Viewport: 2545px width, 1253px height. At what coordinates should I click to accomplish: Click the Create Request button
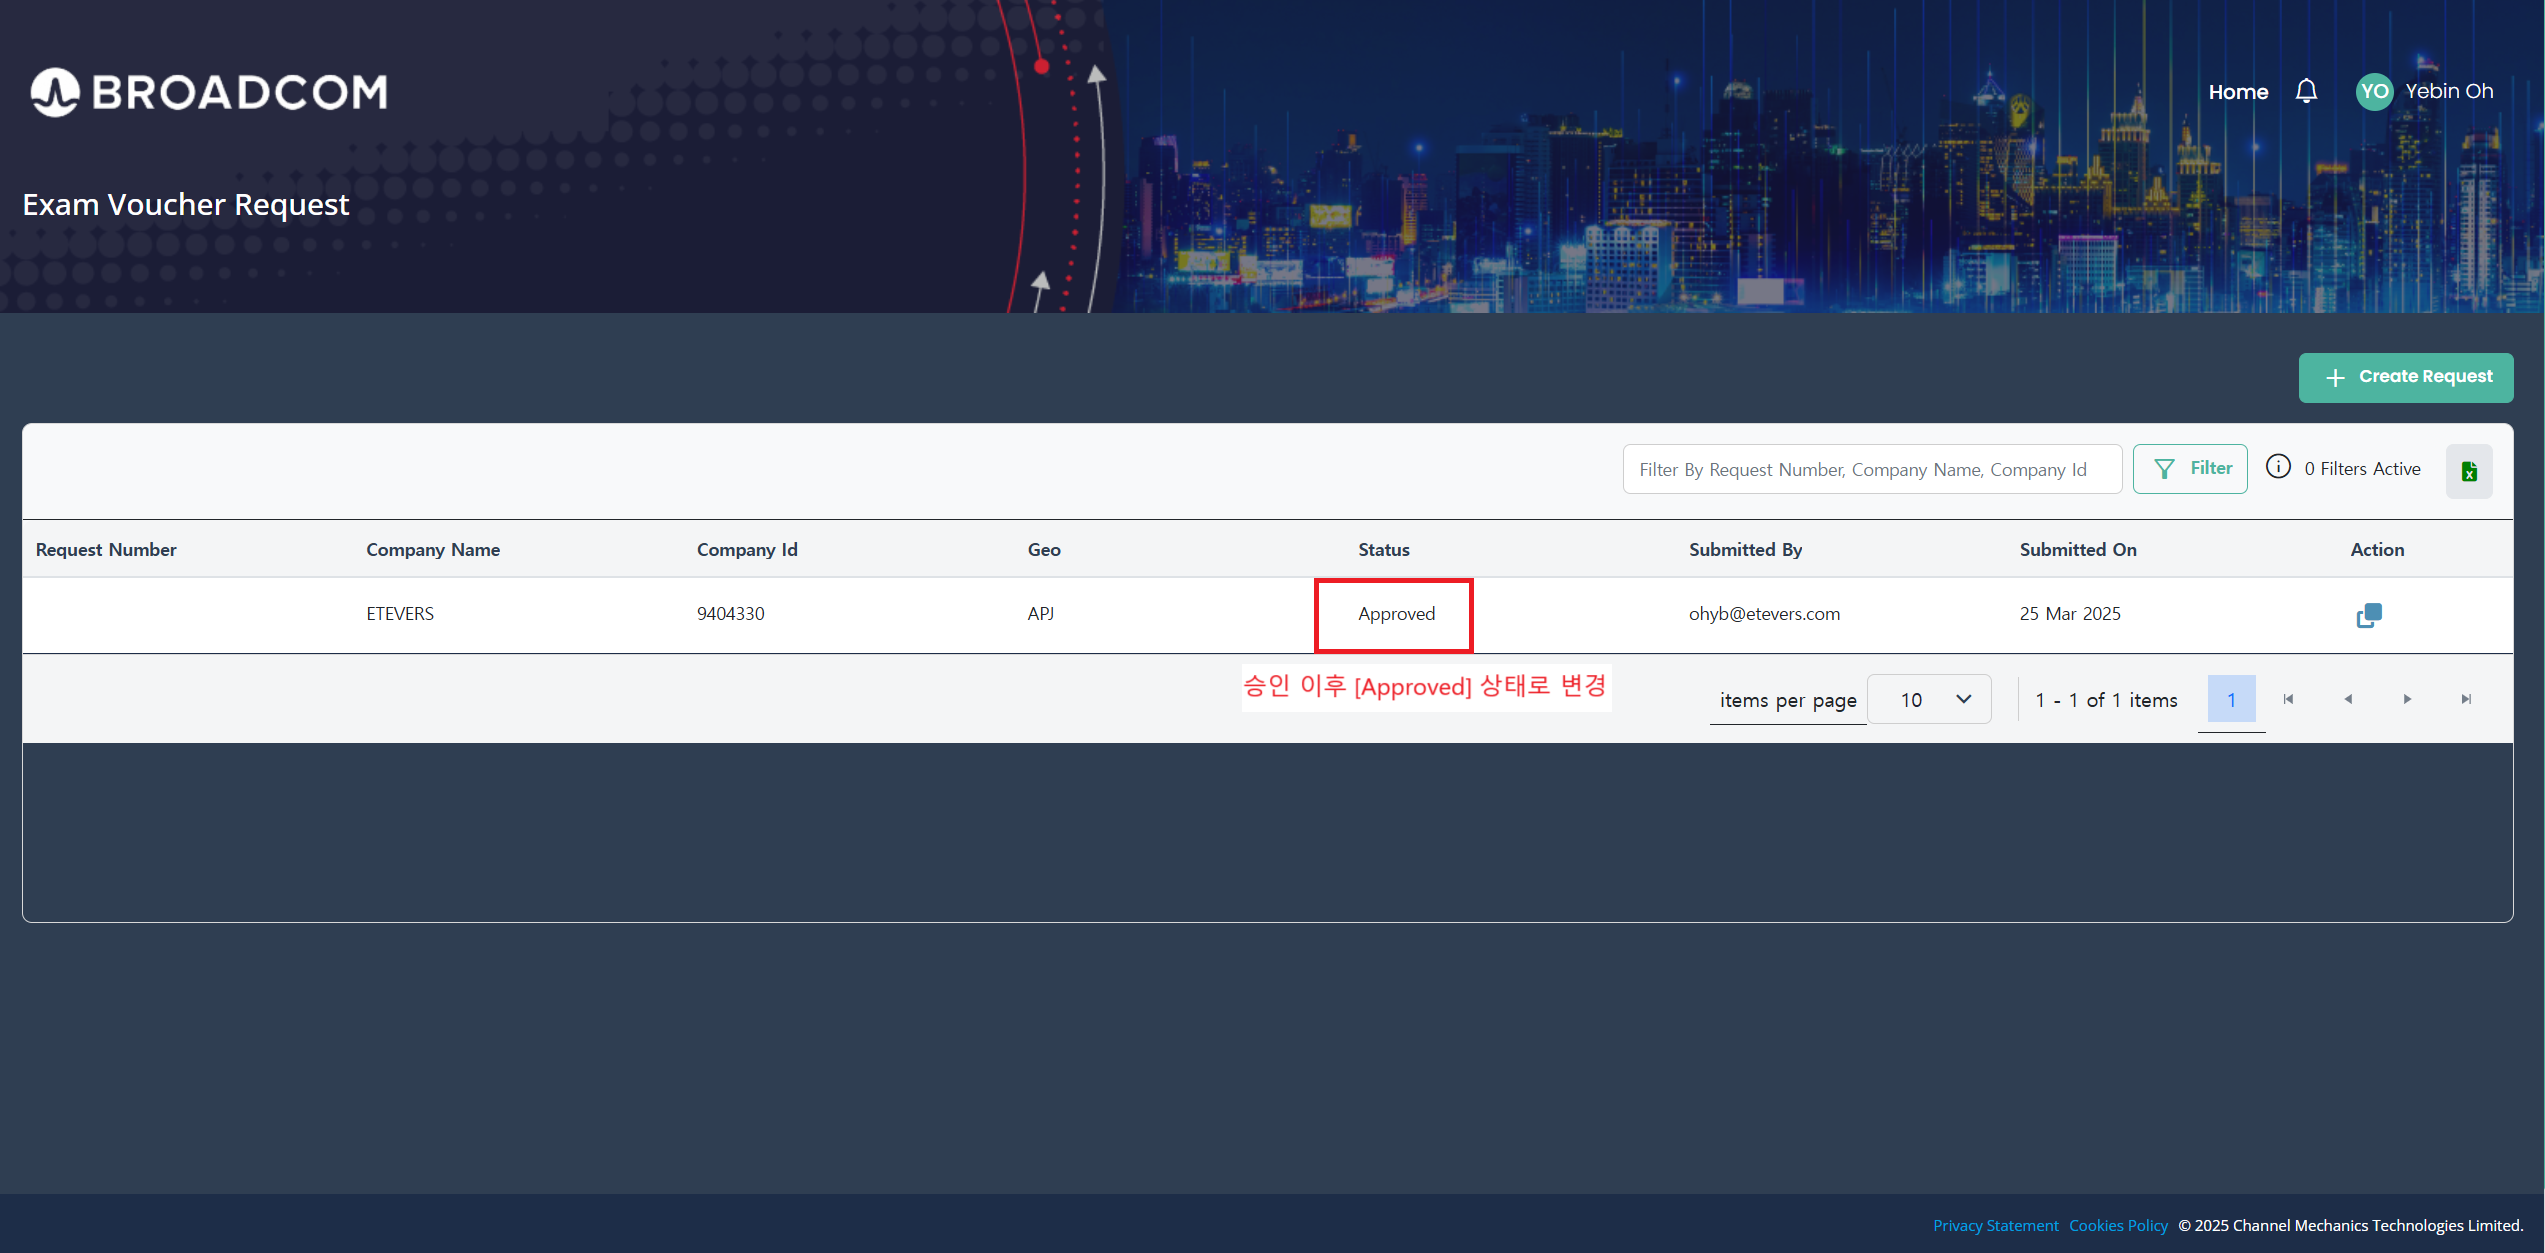tap(2405, 377)
